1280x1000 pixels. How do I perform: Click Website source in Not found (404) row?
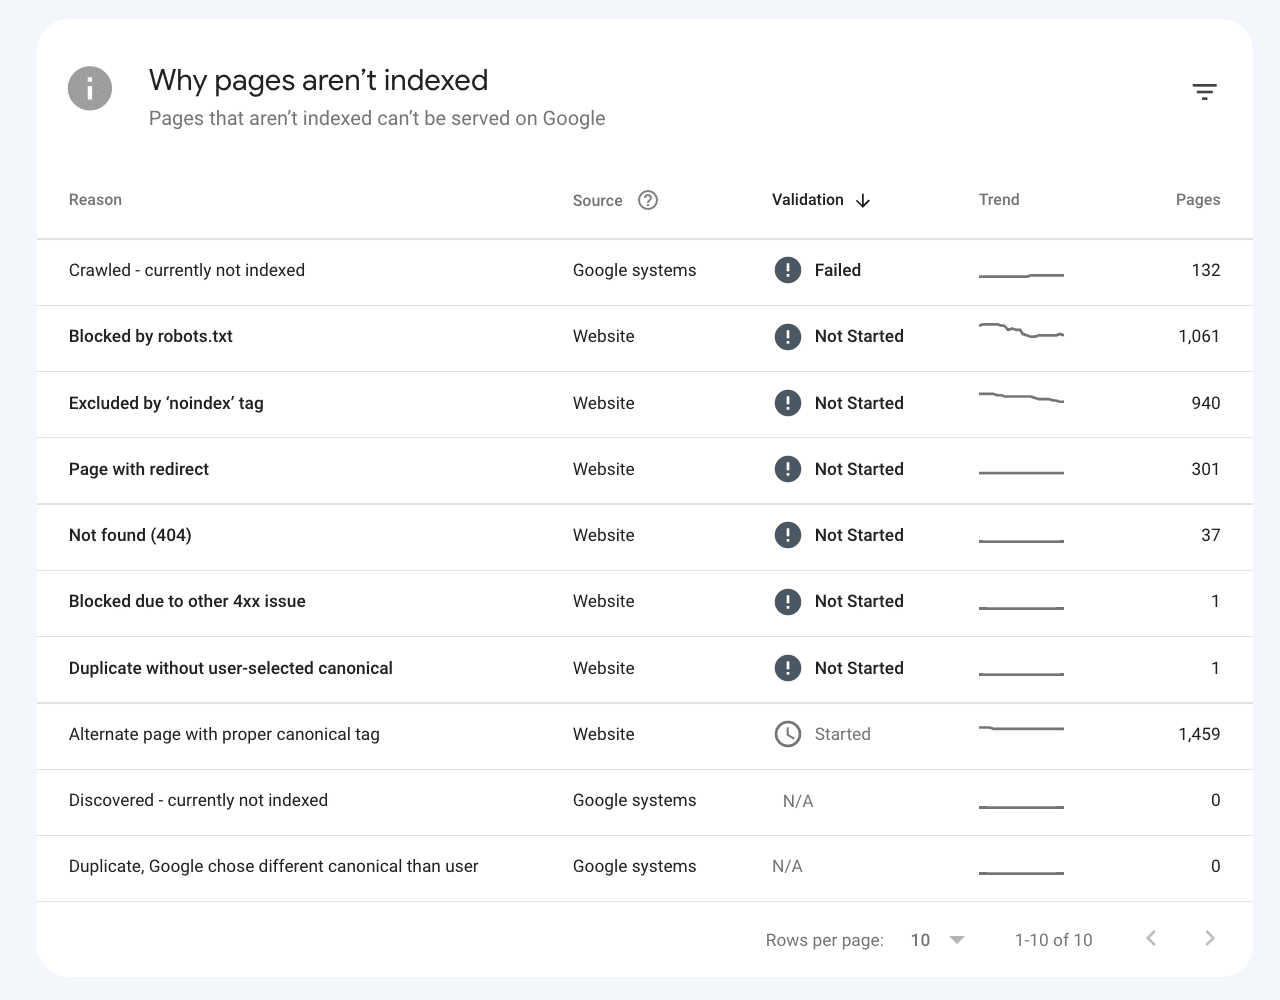[604, 535]
